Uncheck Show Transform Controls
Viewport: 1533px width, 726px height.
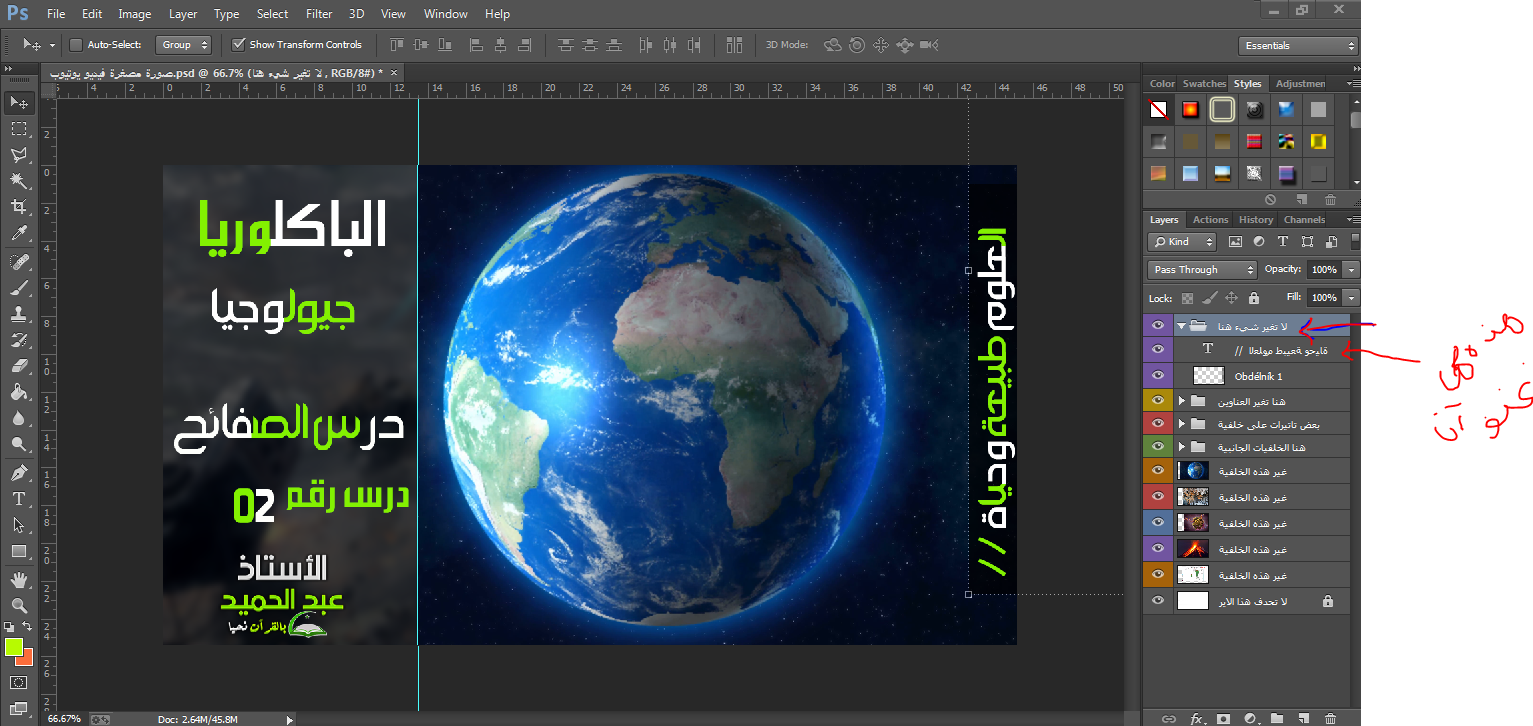238,45
